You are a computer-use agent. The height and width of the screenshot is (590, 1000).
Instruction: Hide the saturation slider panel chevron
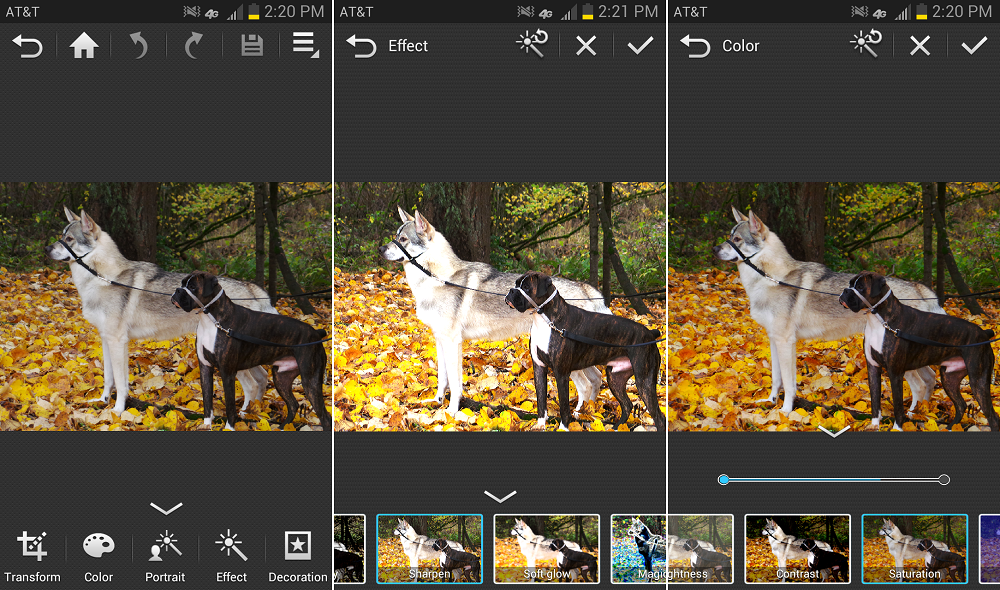tap(833, 432)
